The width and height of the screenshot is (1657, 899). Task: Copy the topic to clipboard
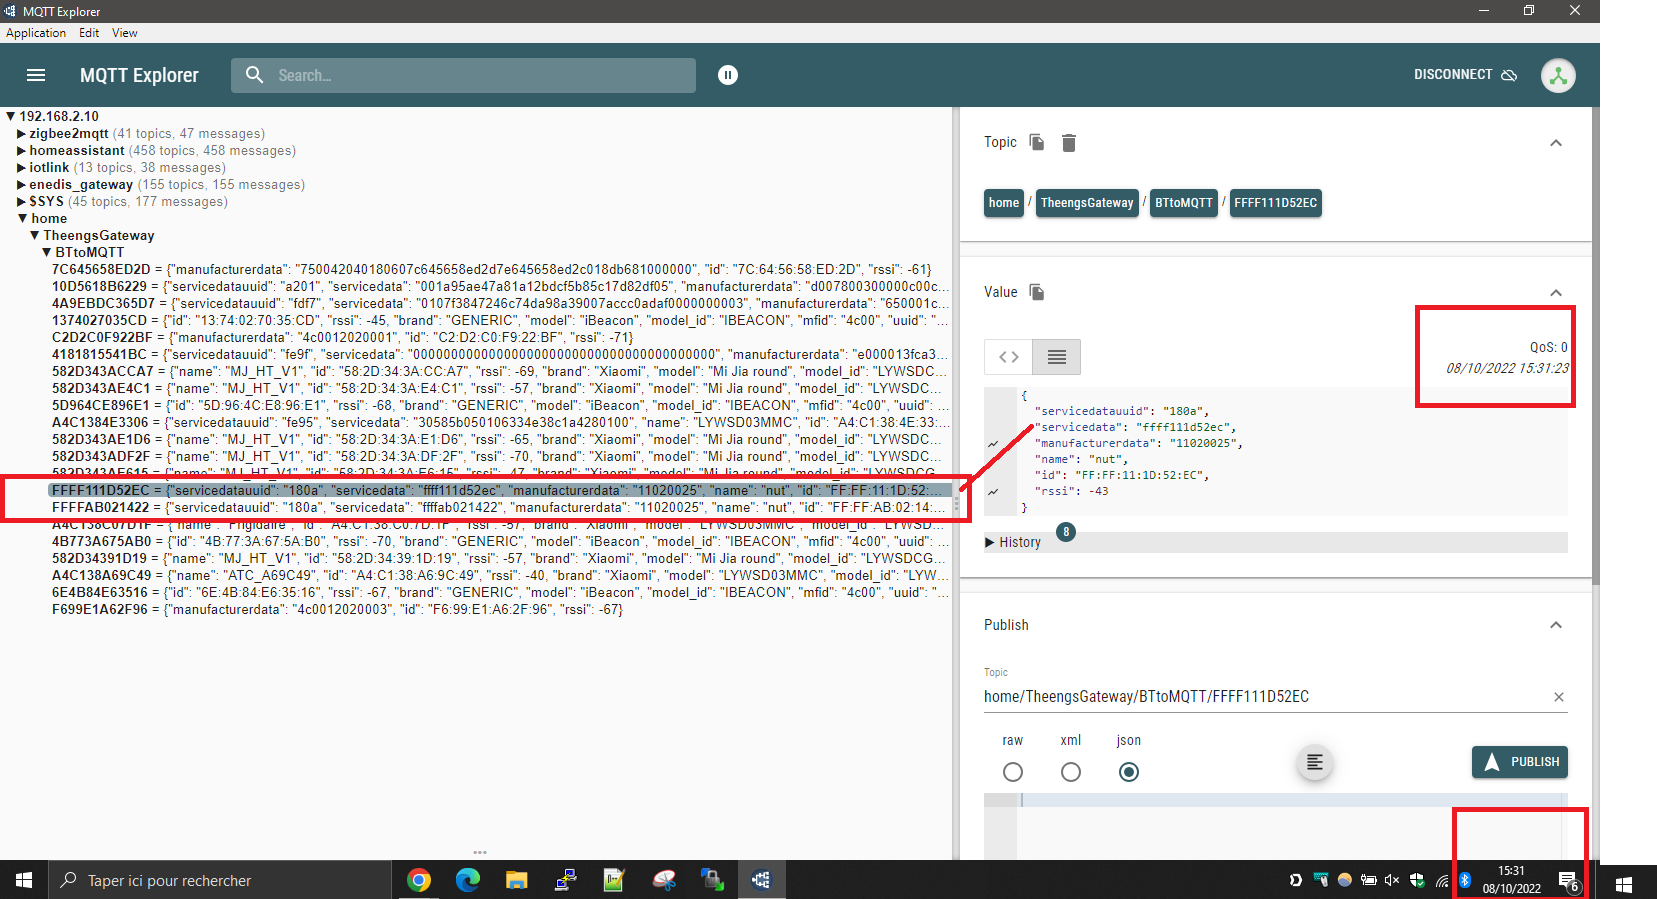pyautogui.click(x=1037, y=142)
